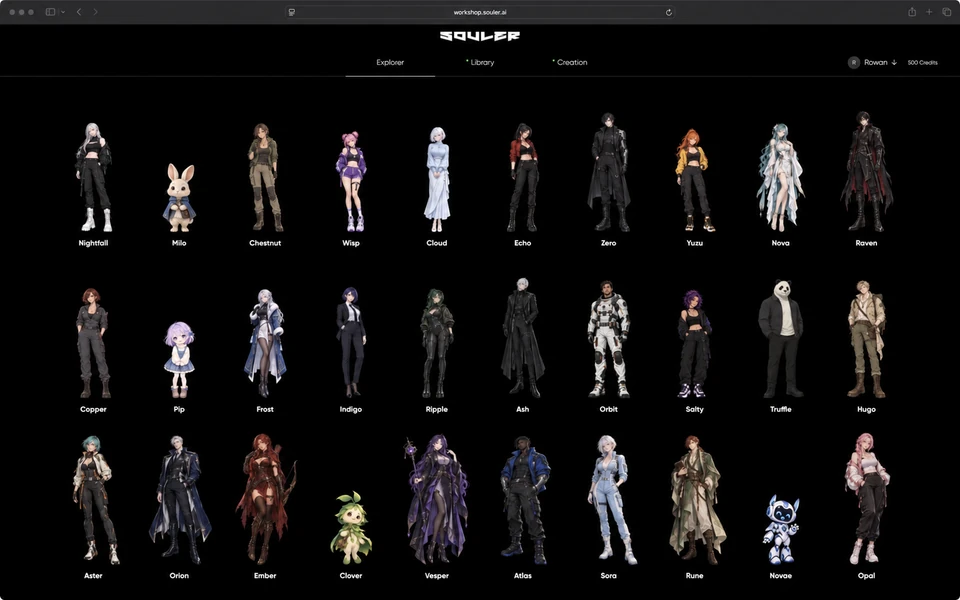The height and width of the screenshot is (600, 960).
Task: Select the Zero character
Action: click(609, 172)
